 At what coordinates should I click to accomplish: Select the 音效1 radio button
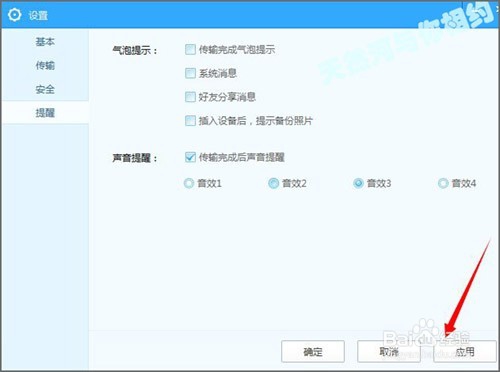189,183
